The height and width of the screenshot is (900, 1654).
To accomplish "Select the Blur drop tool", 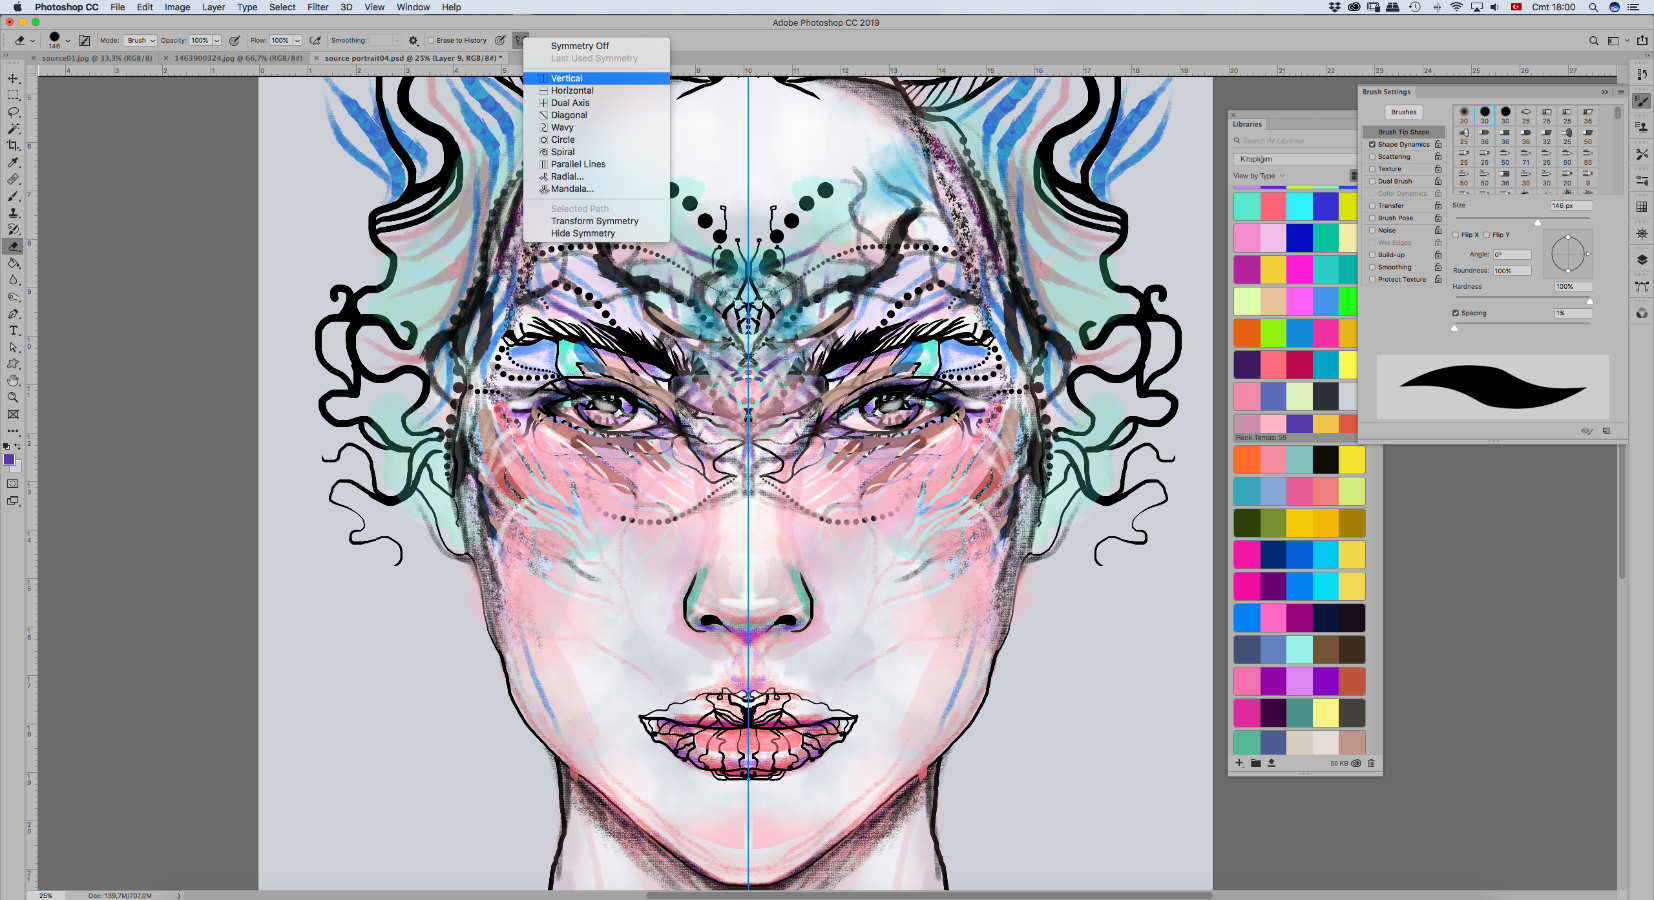I will pyautogui.click(x=13, y=280).
